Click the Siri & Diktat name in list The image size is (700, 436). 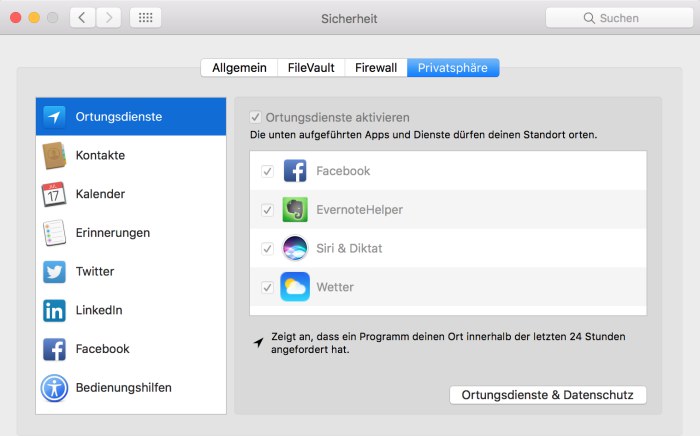[349, 249]
